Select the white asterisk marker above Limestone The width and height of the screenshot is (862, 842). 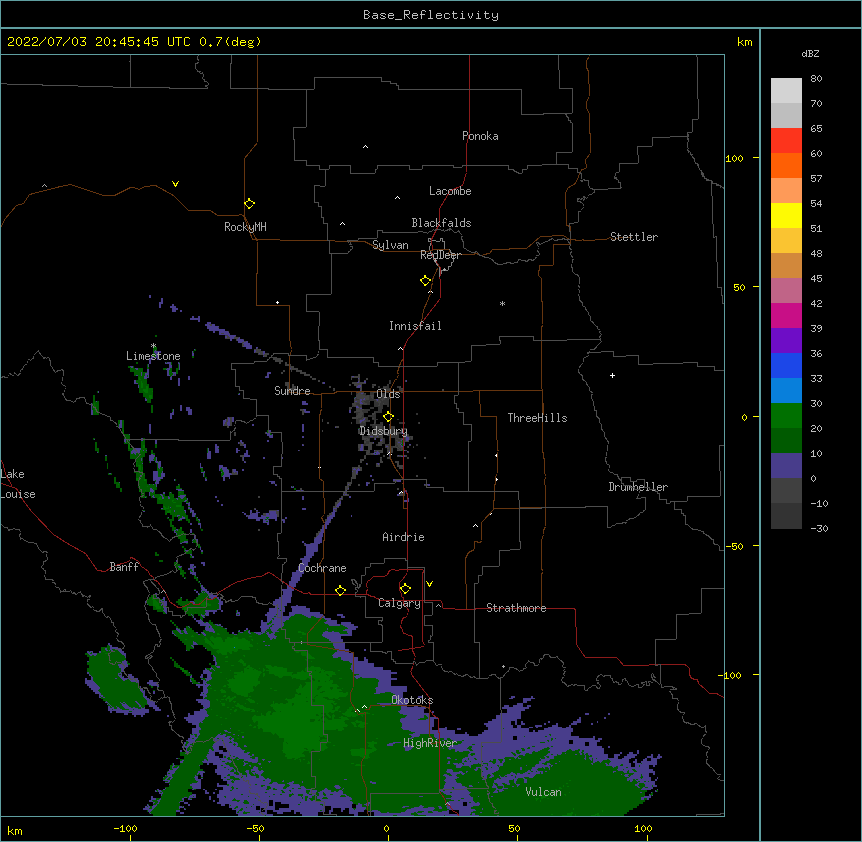click(x=153, y=346)
